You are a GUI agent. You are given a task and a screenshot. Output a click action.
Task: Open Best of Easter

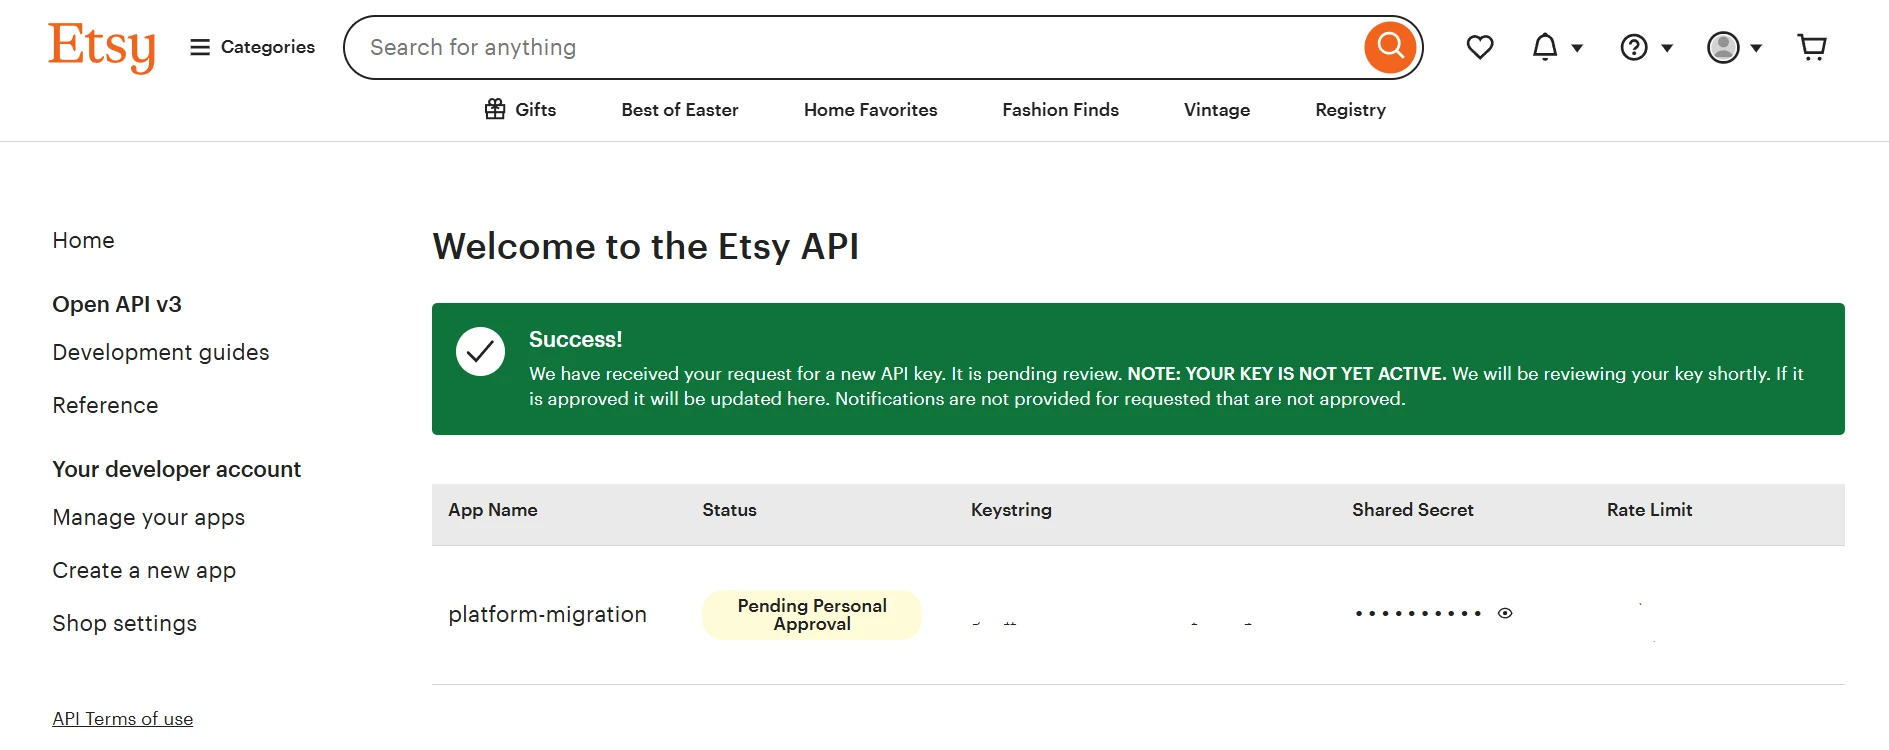pos(680,110)
